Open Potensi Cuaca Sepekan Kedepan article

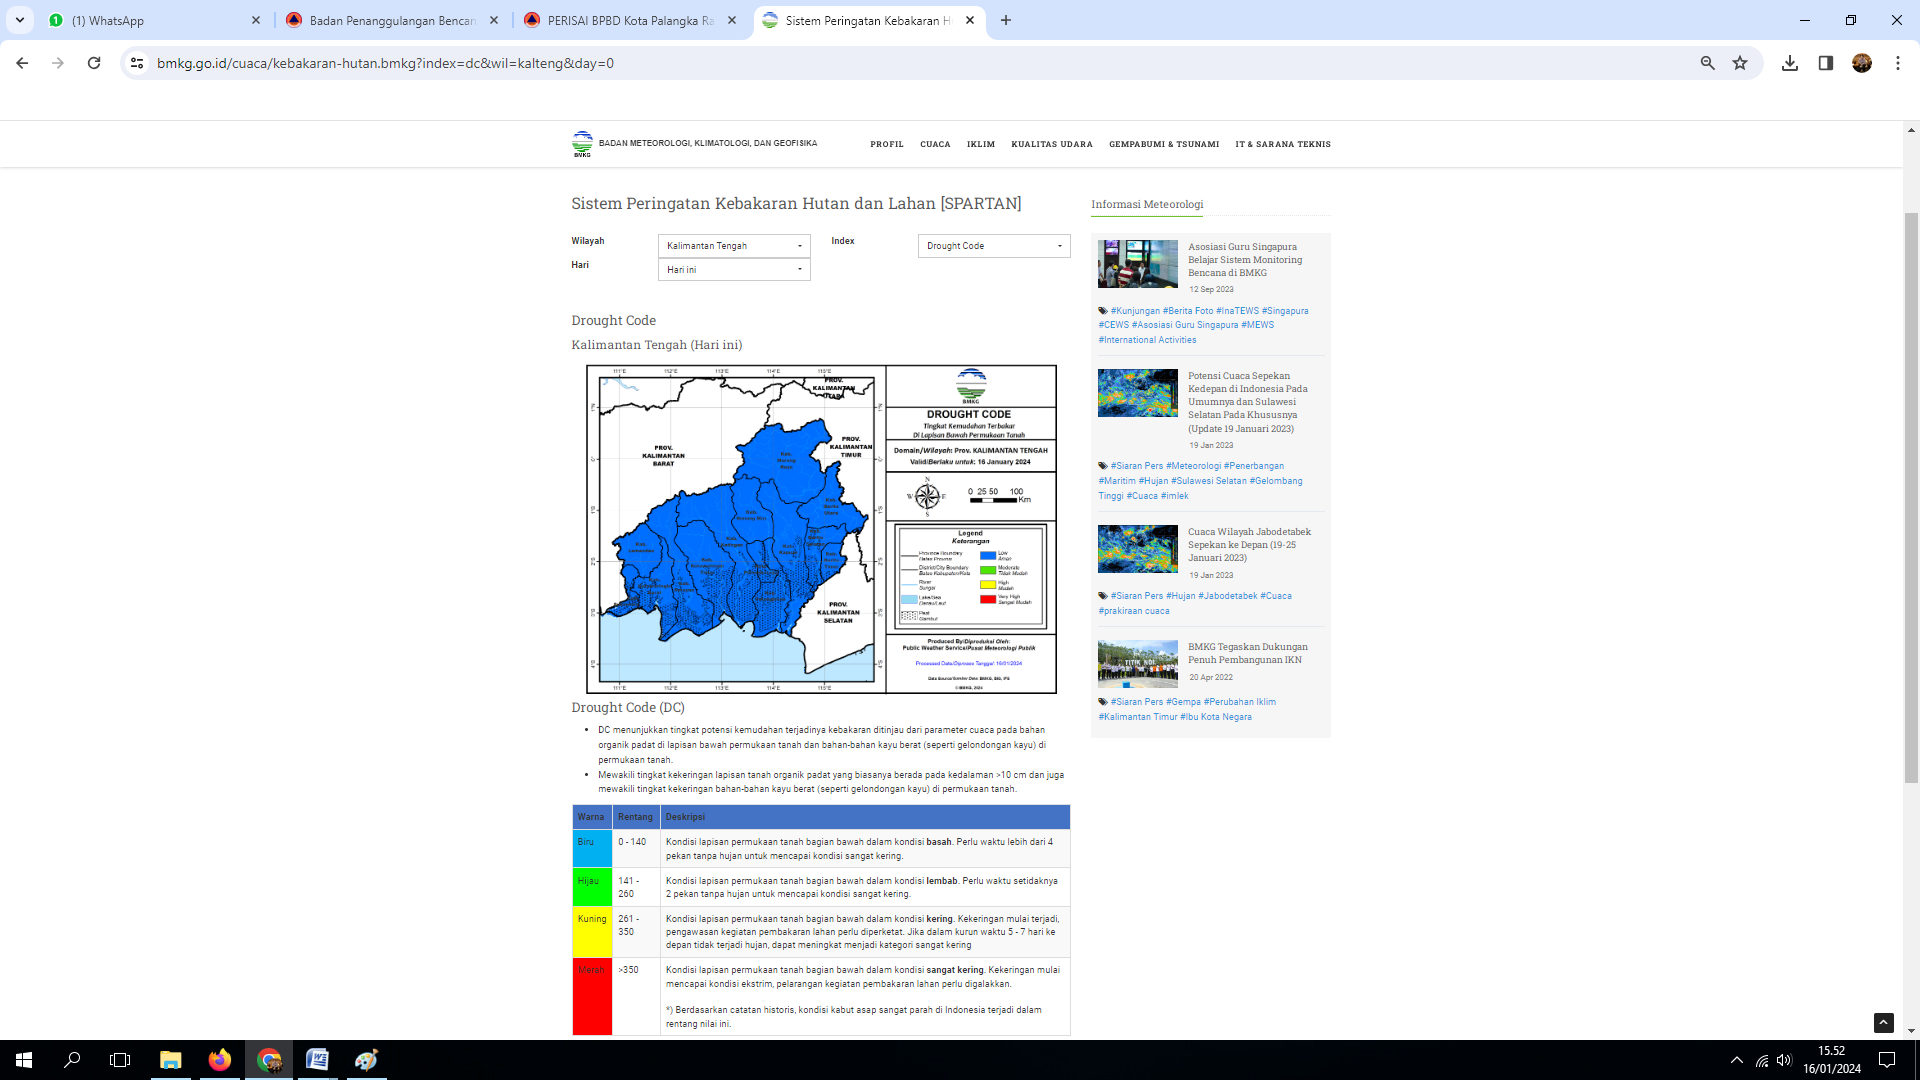tap(1247, 402)
